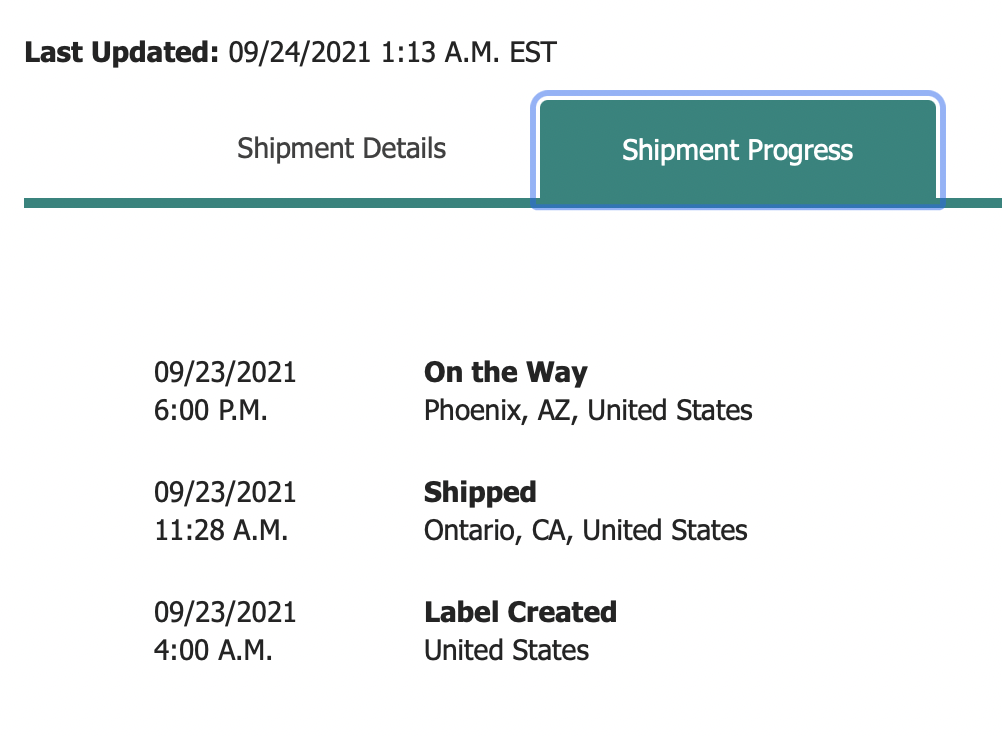The height and width of the screenshot is (736, 1002).
Task: Click the date beside Label Created
Action: [225, 612]
